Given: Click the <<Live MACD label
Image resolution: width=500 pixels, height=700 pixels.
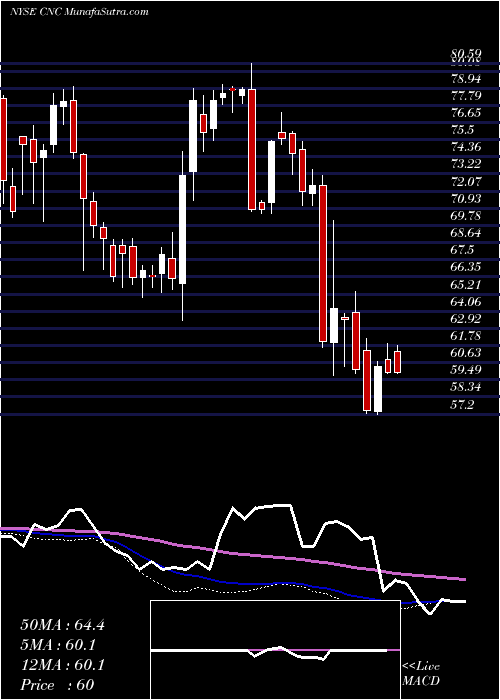Looking at the screenshot, I should click(421, 674).
